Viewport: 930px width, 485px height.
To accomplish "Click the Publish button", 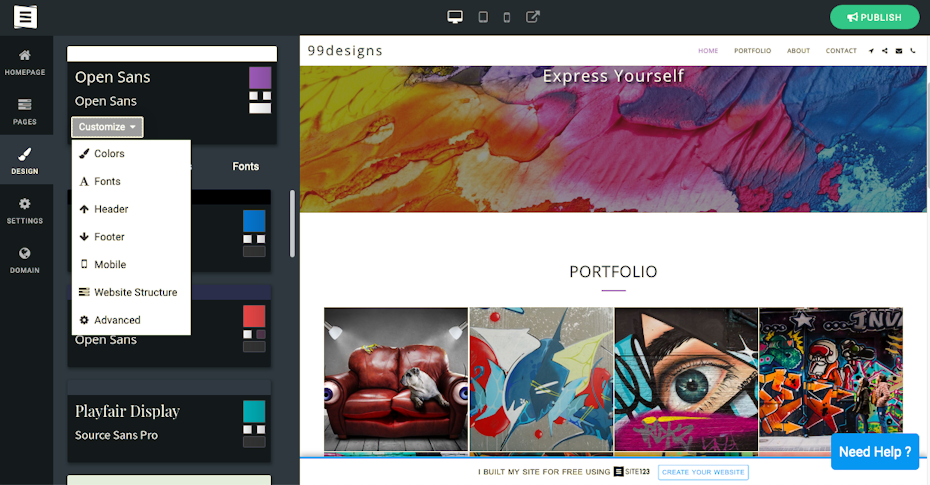I will 874,17.
